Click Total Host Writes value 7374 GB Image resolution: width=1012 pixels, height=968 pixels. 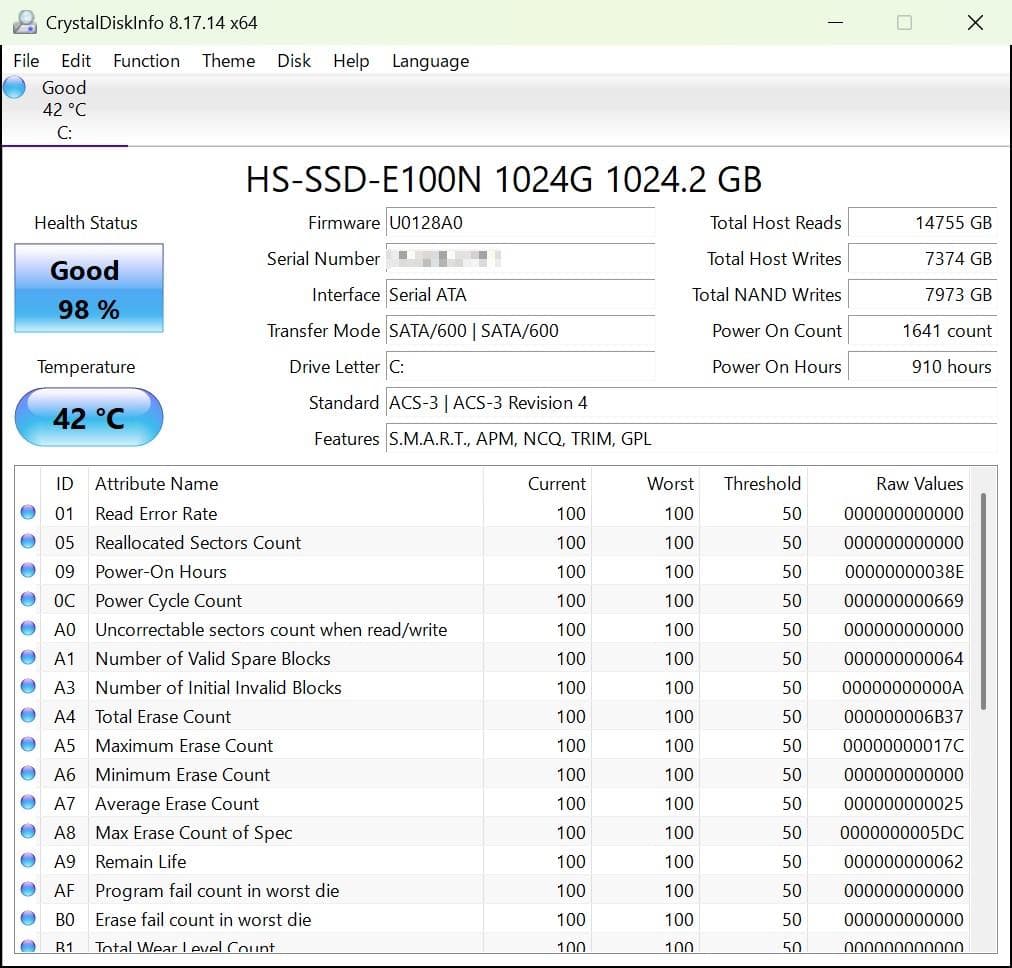[922, 259]
